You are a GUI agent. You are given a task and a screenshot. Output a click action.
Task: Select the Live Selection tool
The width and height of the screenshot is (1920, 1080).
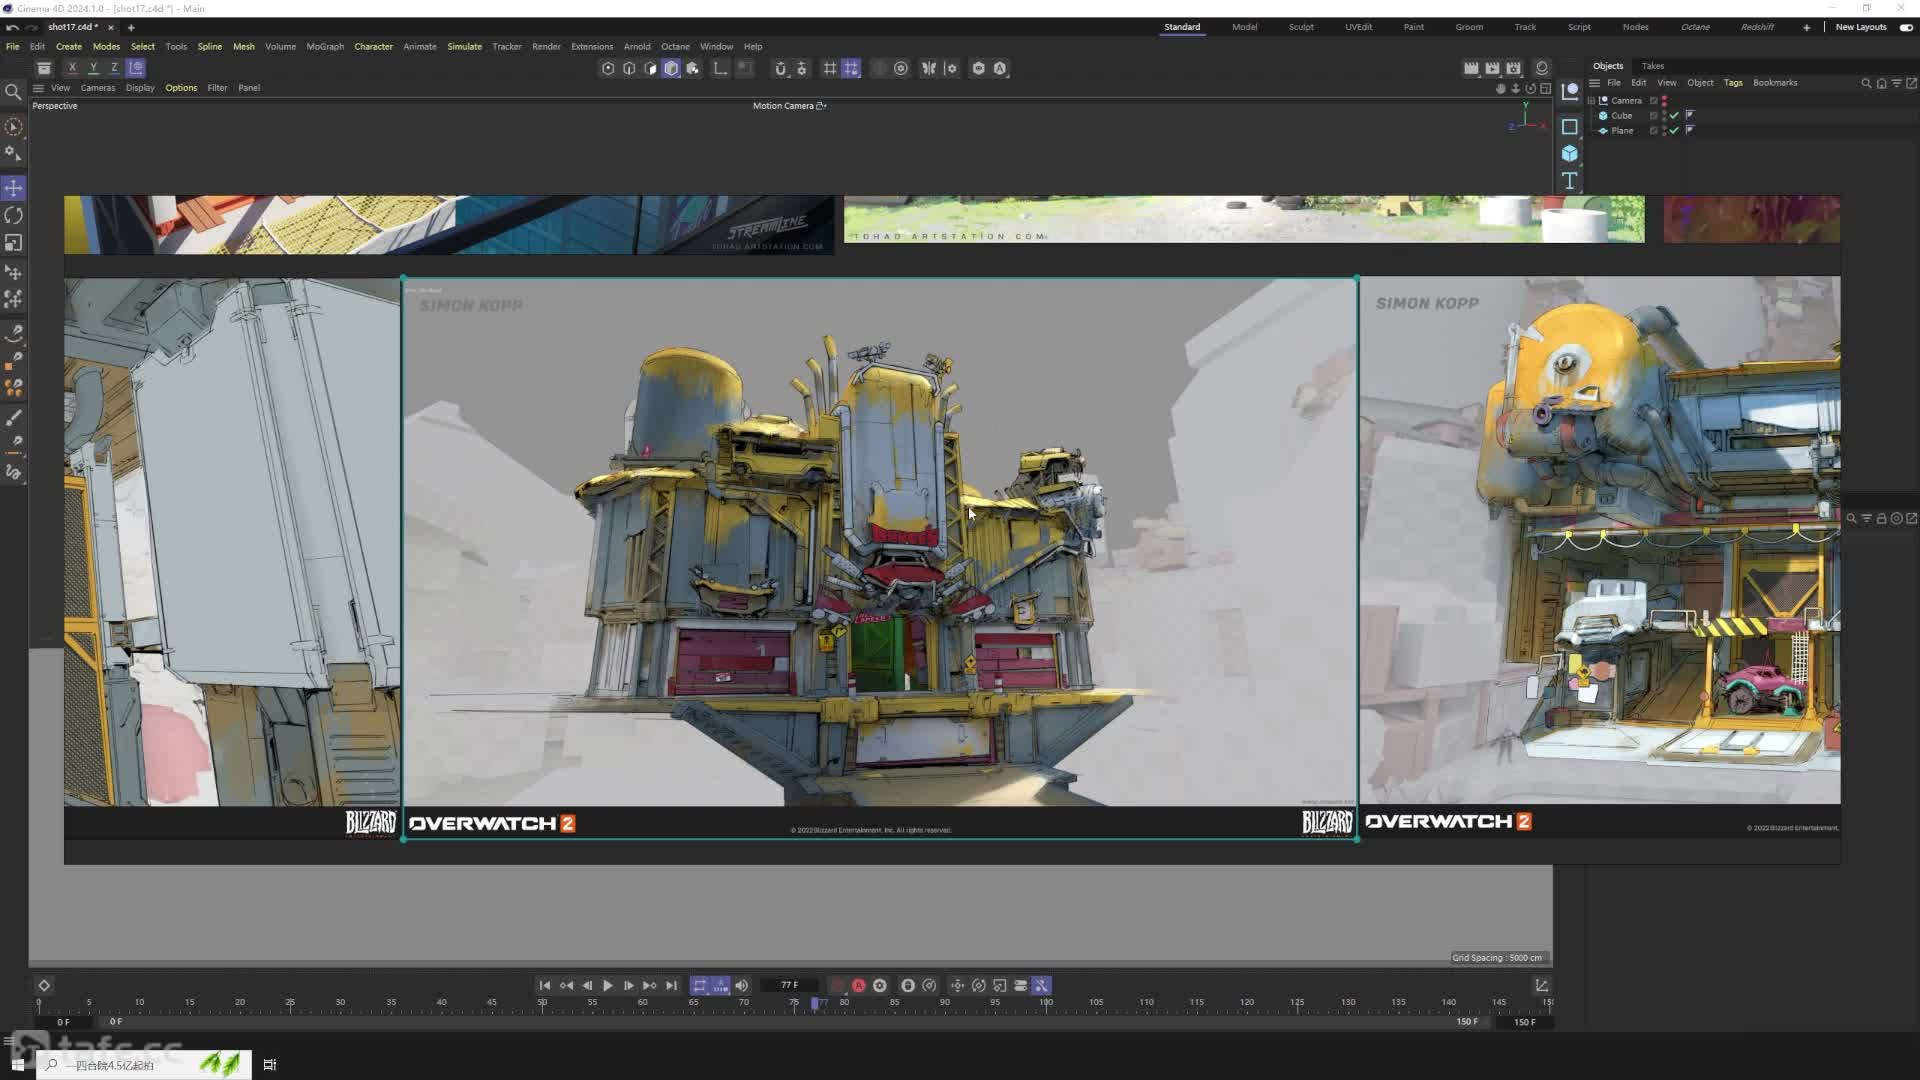(x=14, y=127)
